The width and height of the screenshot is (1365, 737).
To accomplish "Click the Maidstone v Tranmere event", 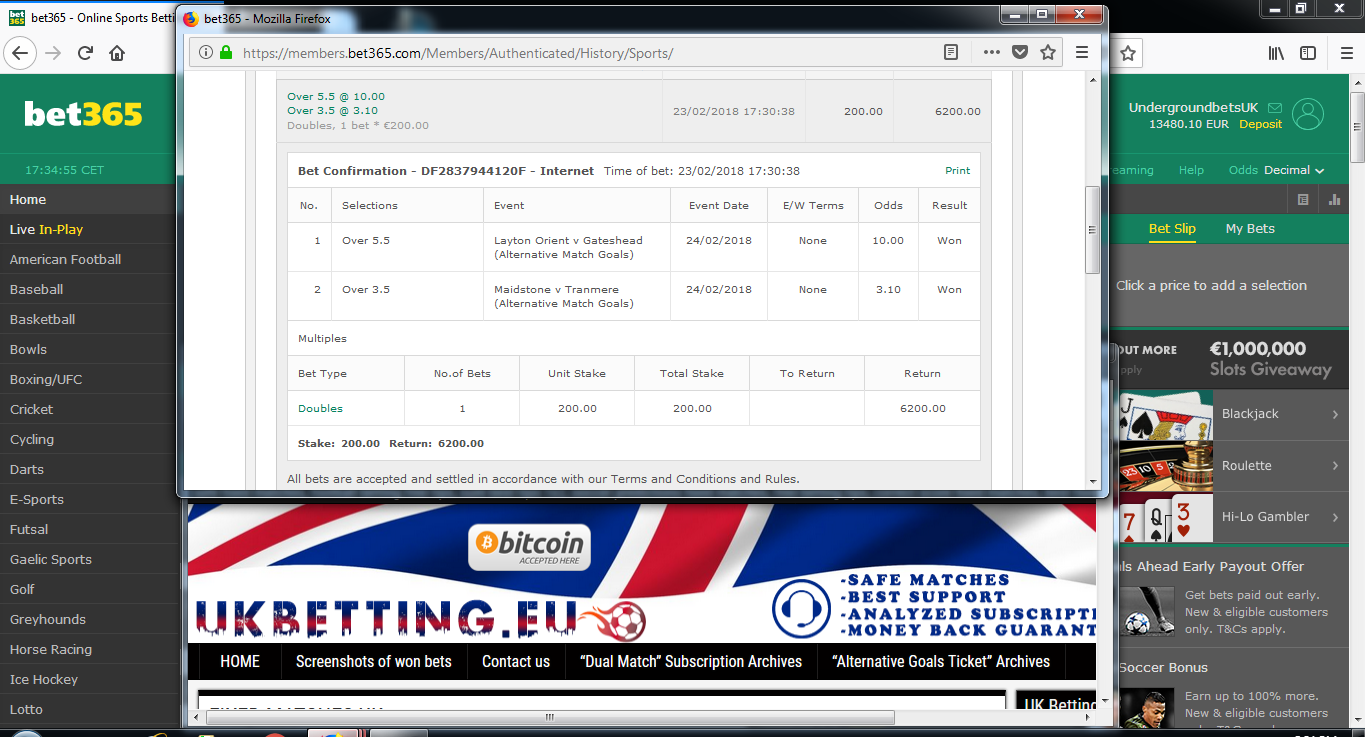I will click(x=564, y=296).
